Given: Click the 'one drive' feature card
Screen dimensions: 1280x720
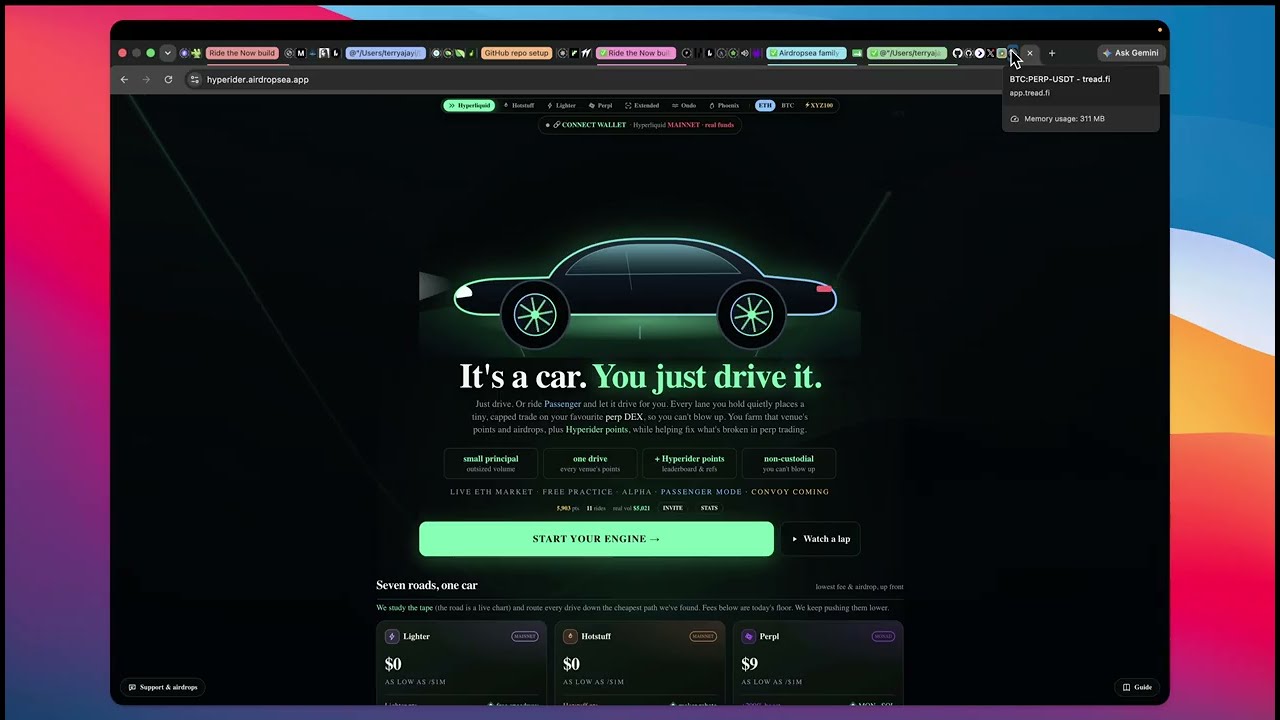Looking at the screenshot, I should click(x=590, y=463).
